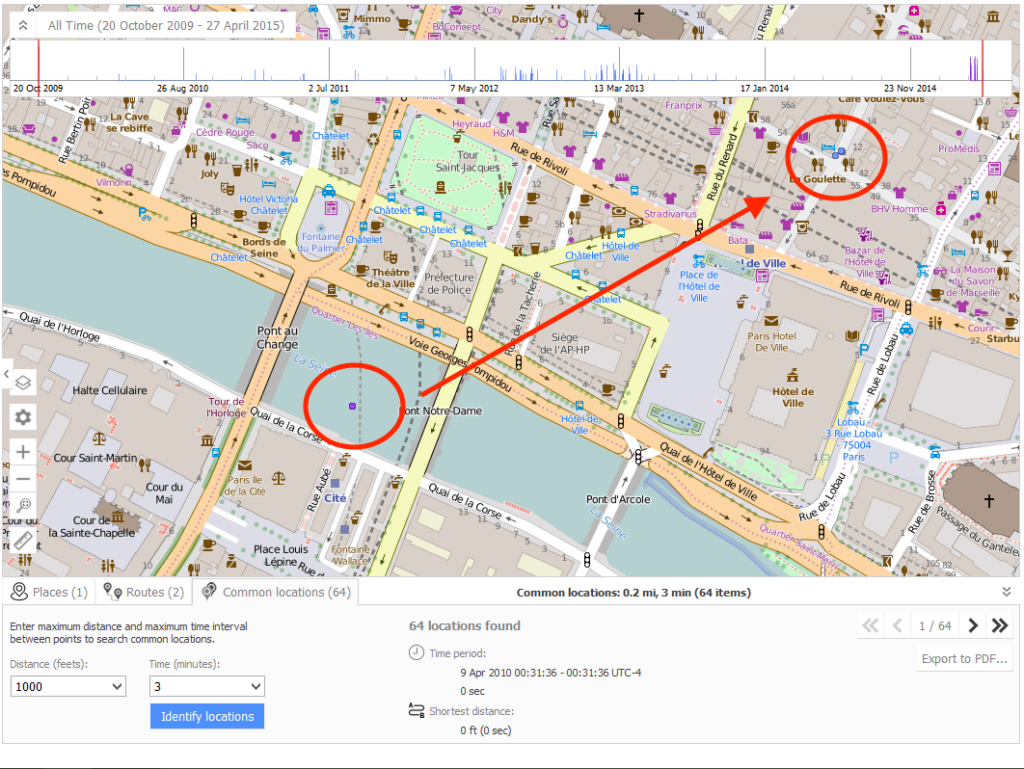Open map settings gear
Viewport: 1024px width, 769px height.
(23, 417)
